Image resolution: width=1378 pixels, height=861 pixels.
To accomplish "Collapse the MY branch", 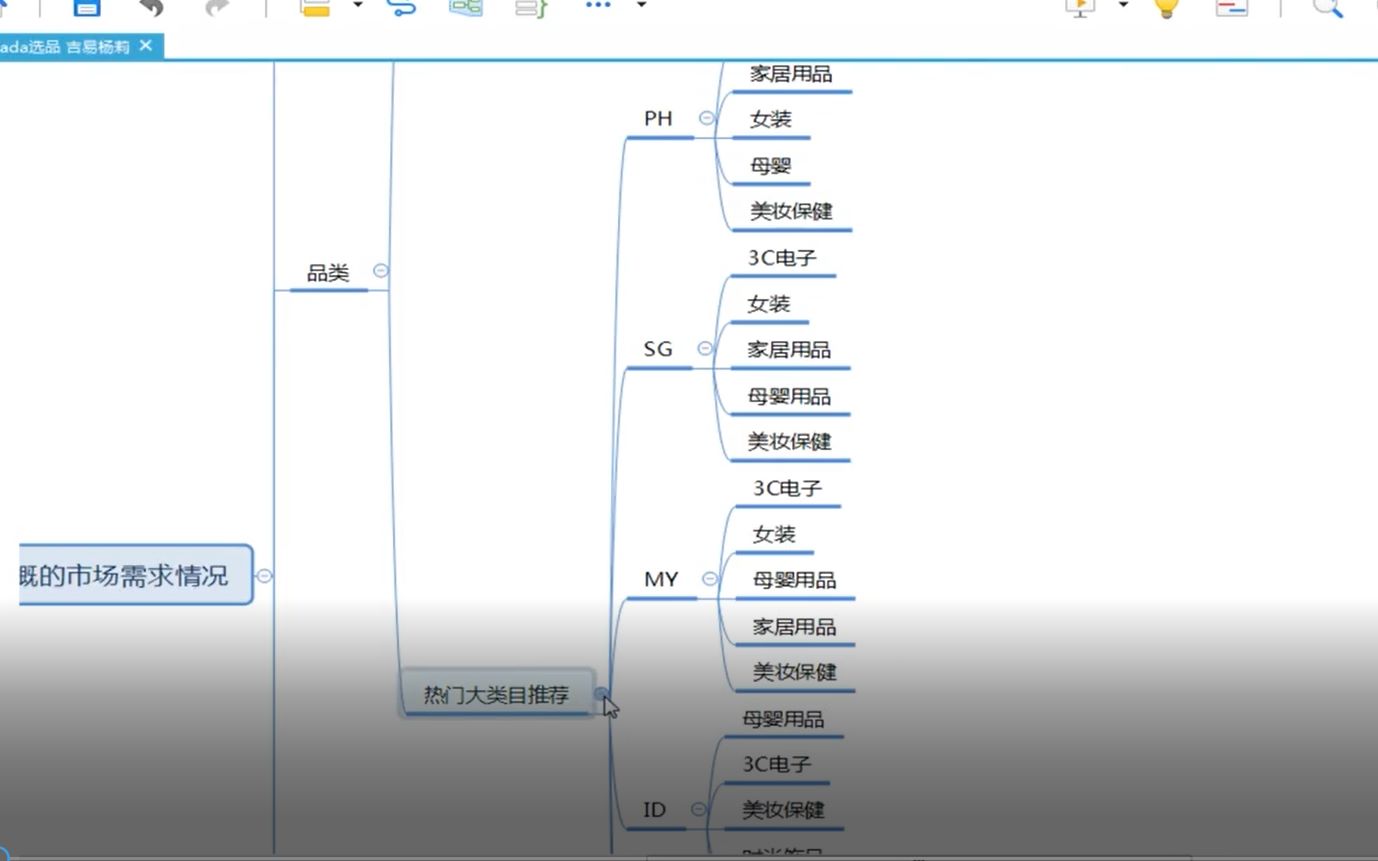I will point(710,578).
